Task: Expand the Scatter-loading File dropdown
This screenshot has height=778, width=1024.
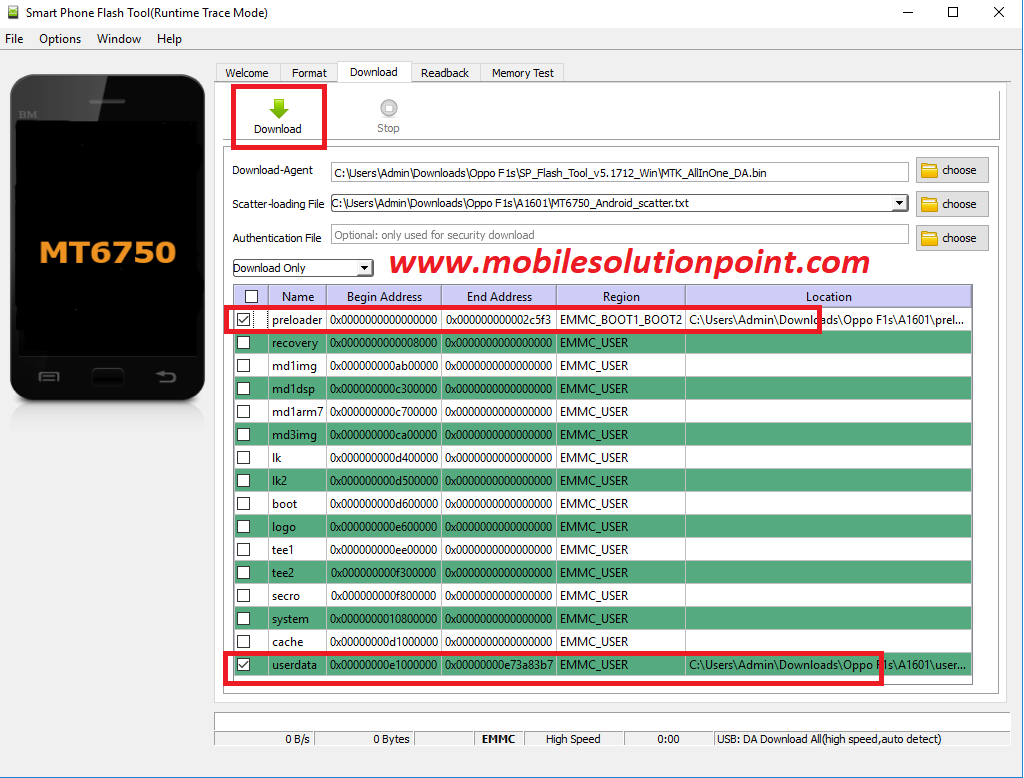Action: click(899, 203)
